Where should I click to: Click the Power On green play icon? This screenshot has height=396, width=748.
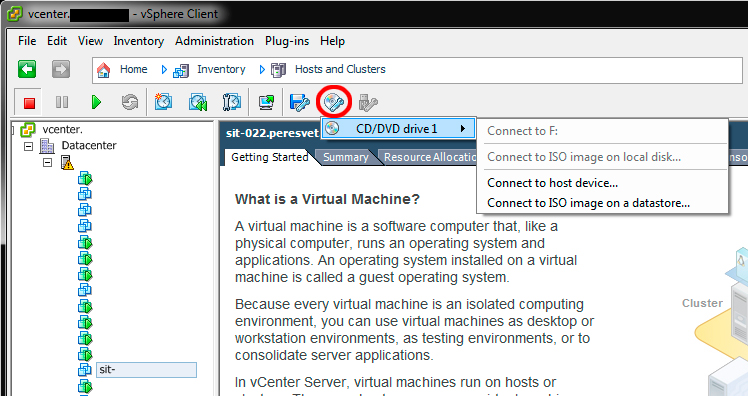96,102
